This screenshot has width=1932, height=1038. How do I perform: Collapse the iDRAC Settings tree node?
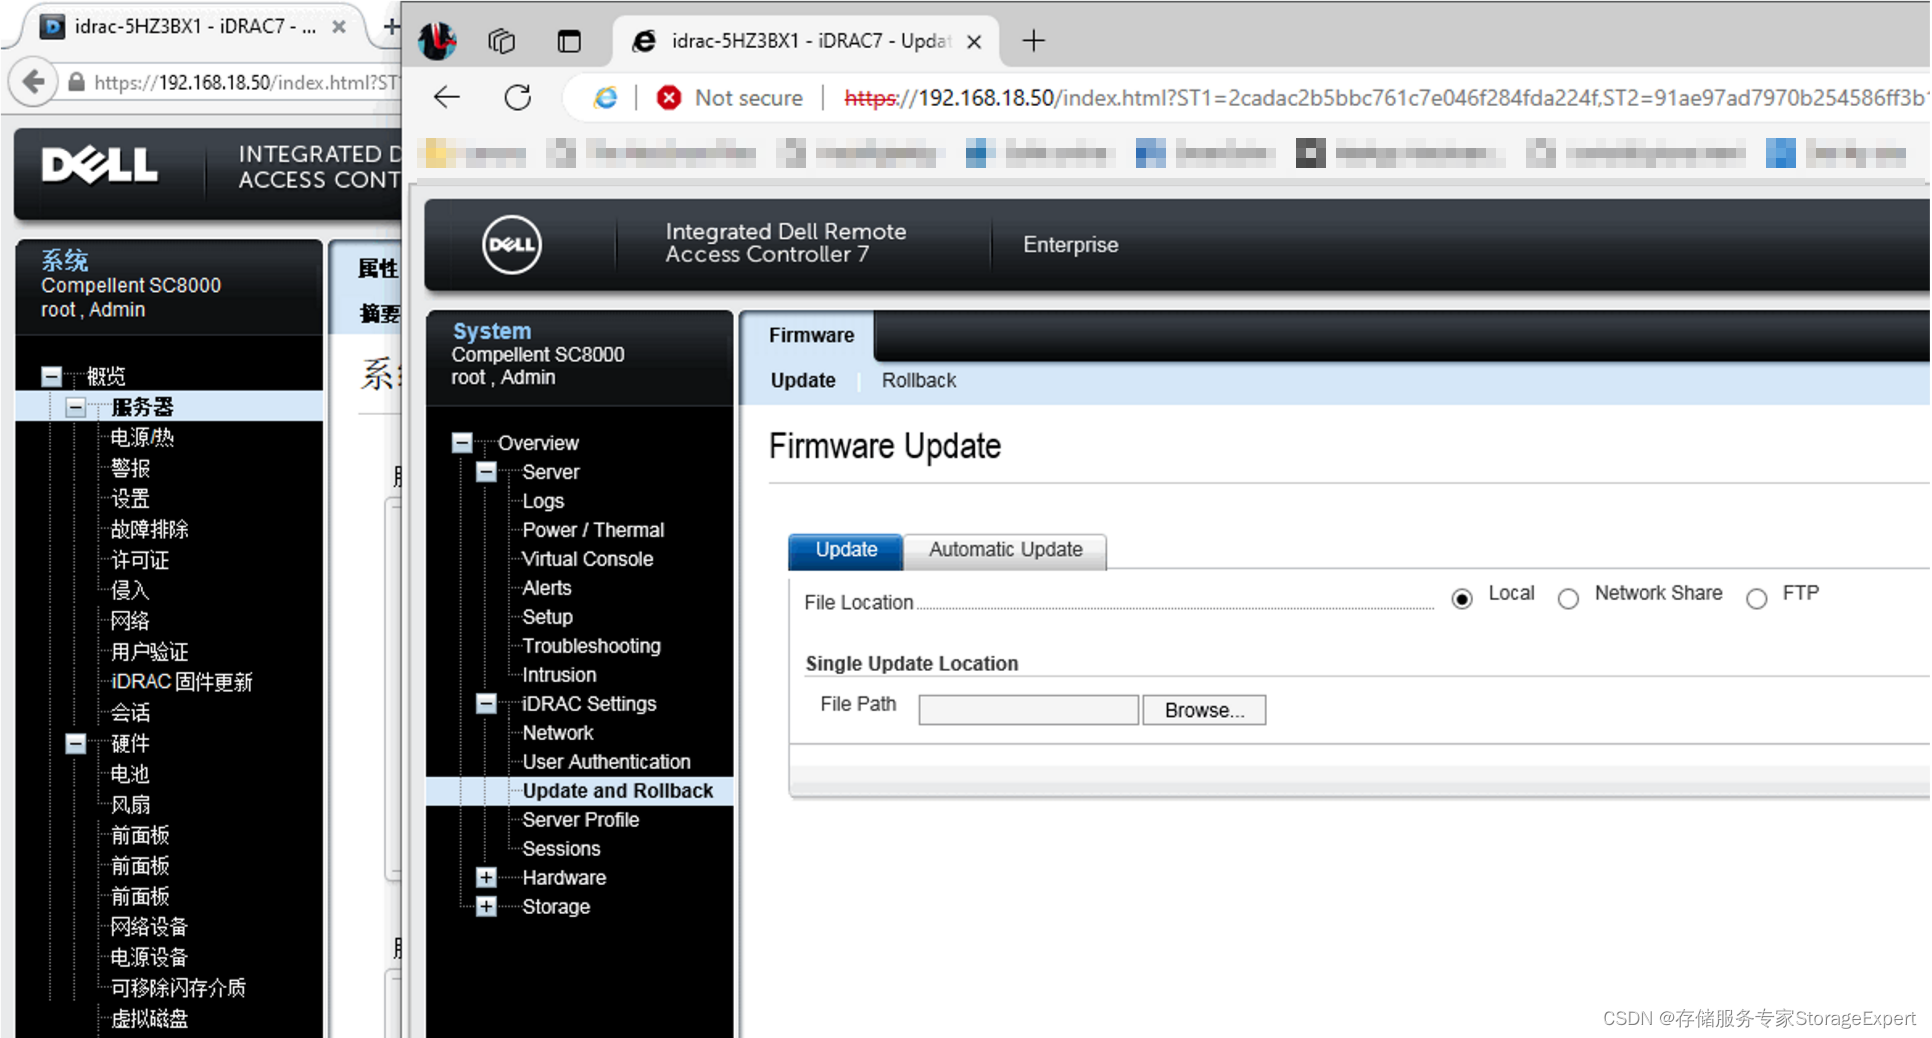coord(486,703)
